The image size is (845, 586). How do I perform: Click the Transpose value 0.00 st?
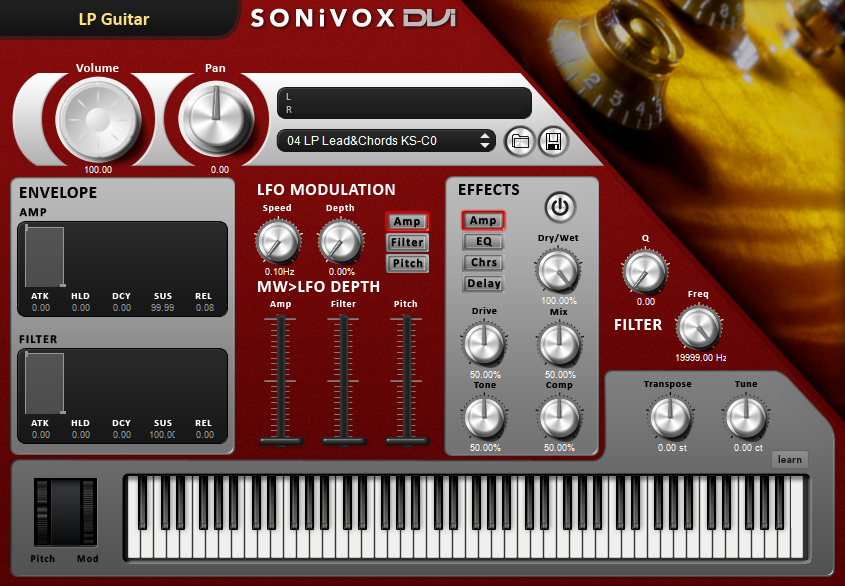672,448
